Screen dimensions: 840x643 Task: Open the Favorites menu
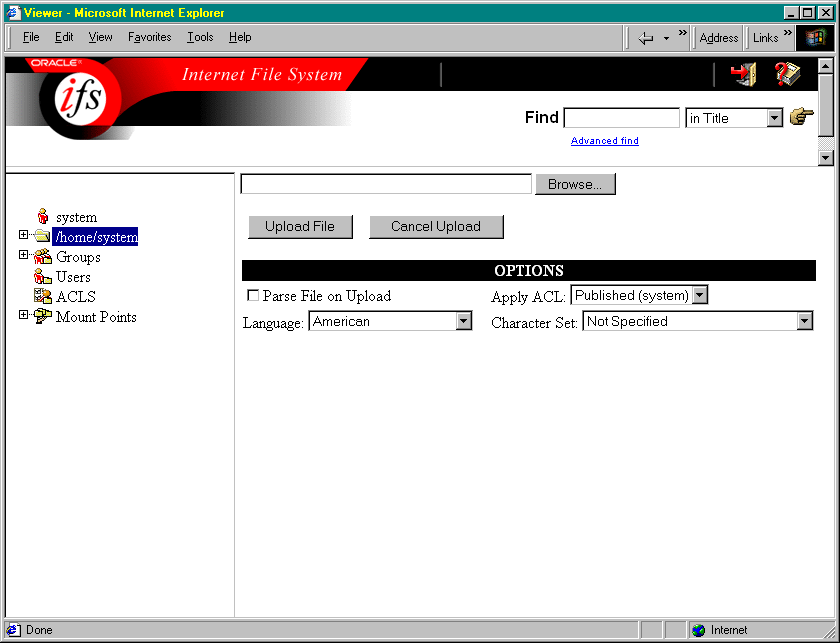click(149, 37)
